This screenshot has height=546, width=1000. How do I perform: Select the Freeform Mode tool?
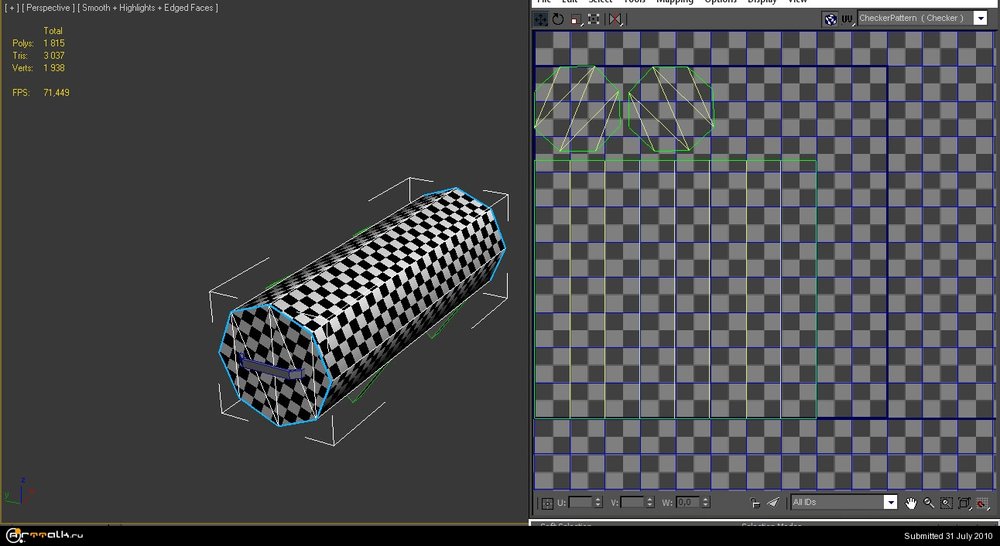click(594, 19)
